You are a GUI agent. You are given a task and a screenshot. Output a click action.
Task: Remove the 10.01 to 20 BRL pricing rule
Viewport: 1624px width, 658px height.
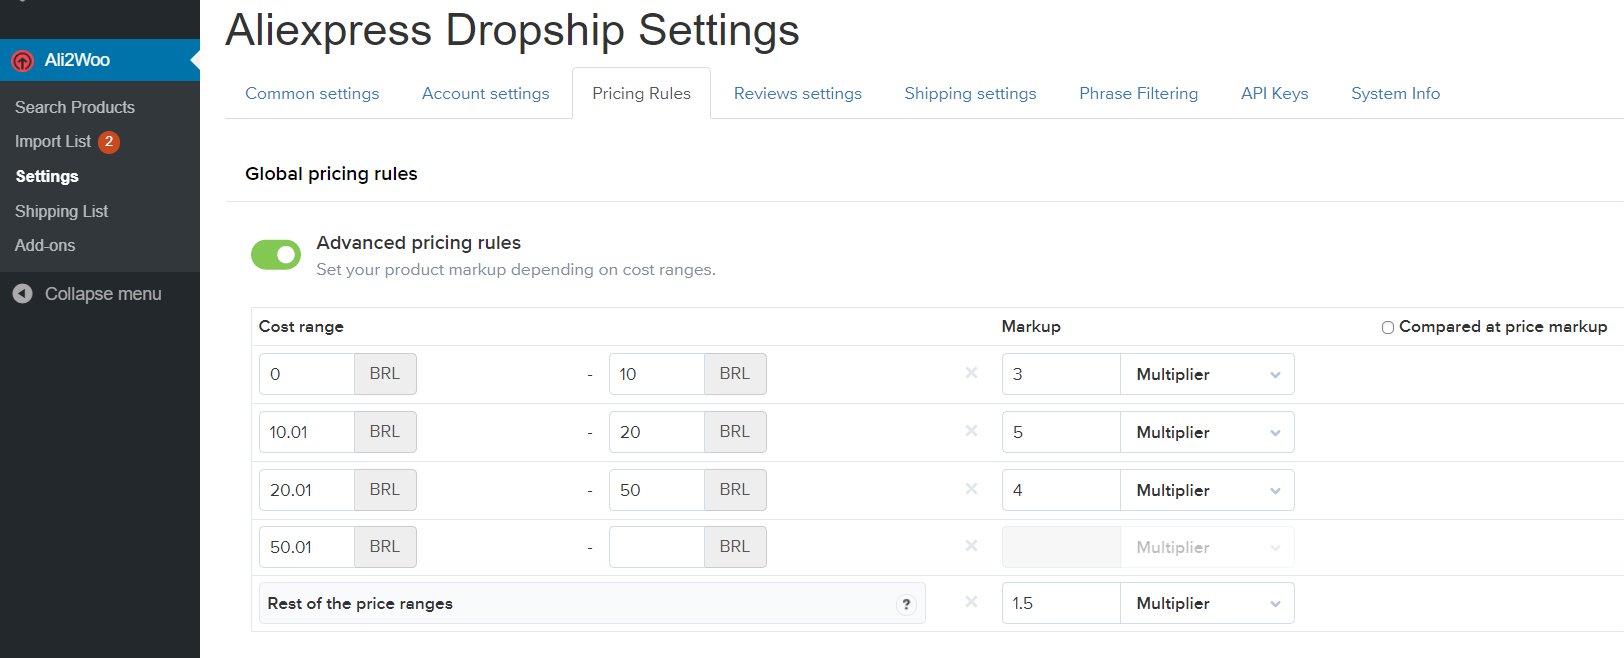pos(971,431)
